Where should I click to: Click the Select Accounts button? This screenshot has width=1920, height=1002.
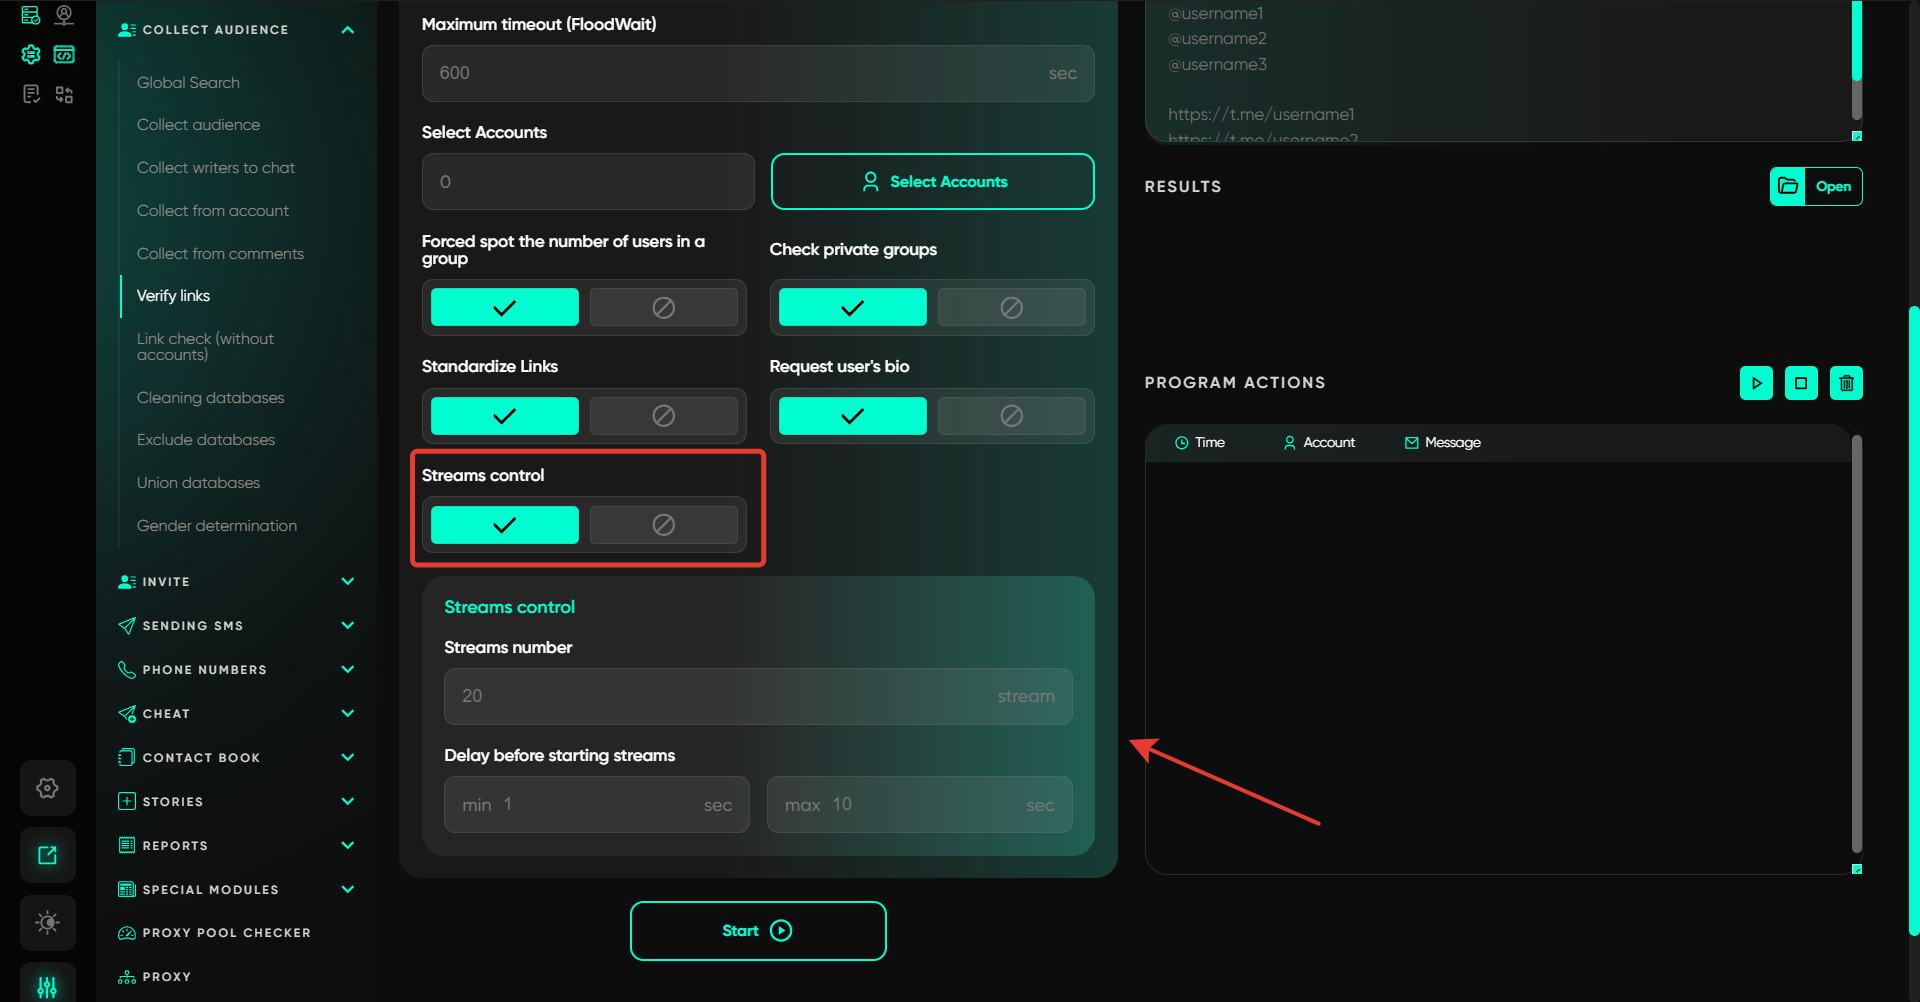tap(932, 182)
